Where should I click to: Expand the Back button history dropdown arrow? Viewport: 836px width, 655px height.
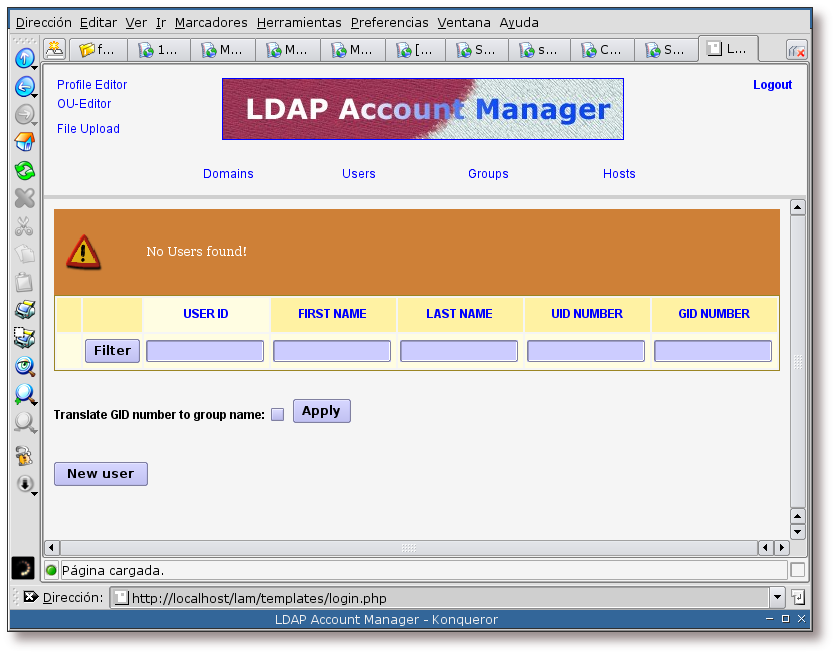pyautogui.click(x=35, y=95)
